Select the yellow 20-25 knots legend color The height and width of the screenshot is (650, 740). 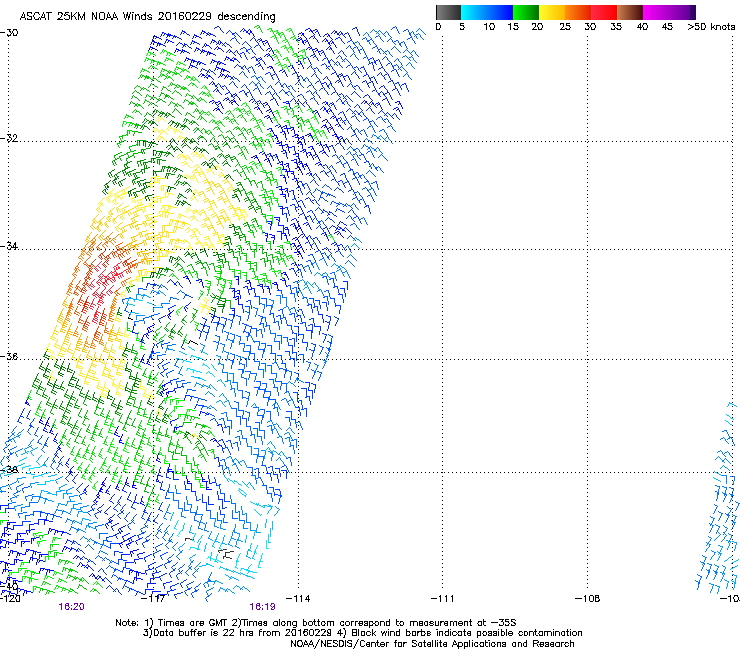tap(552, 12)
